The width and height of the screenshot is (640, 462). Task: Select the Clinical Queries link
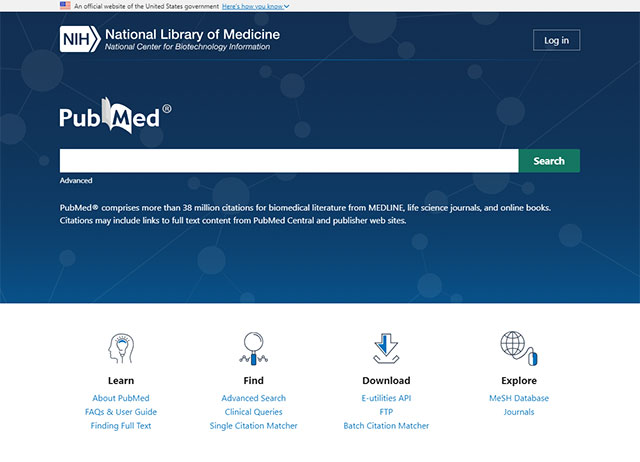253,412
